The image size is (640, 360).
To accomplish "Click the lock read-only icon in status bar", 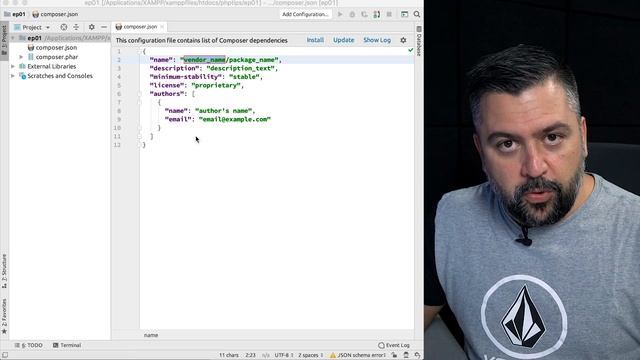I will tap(394, 355).
